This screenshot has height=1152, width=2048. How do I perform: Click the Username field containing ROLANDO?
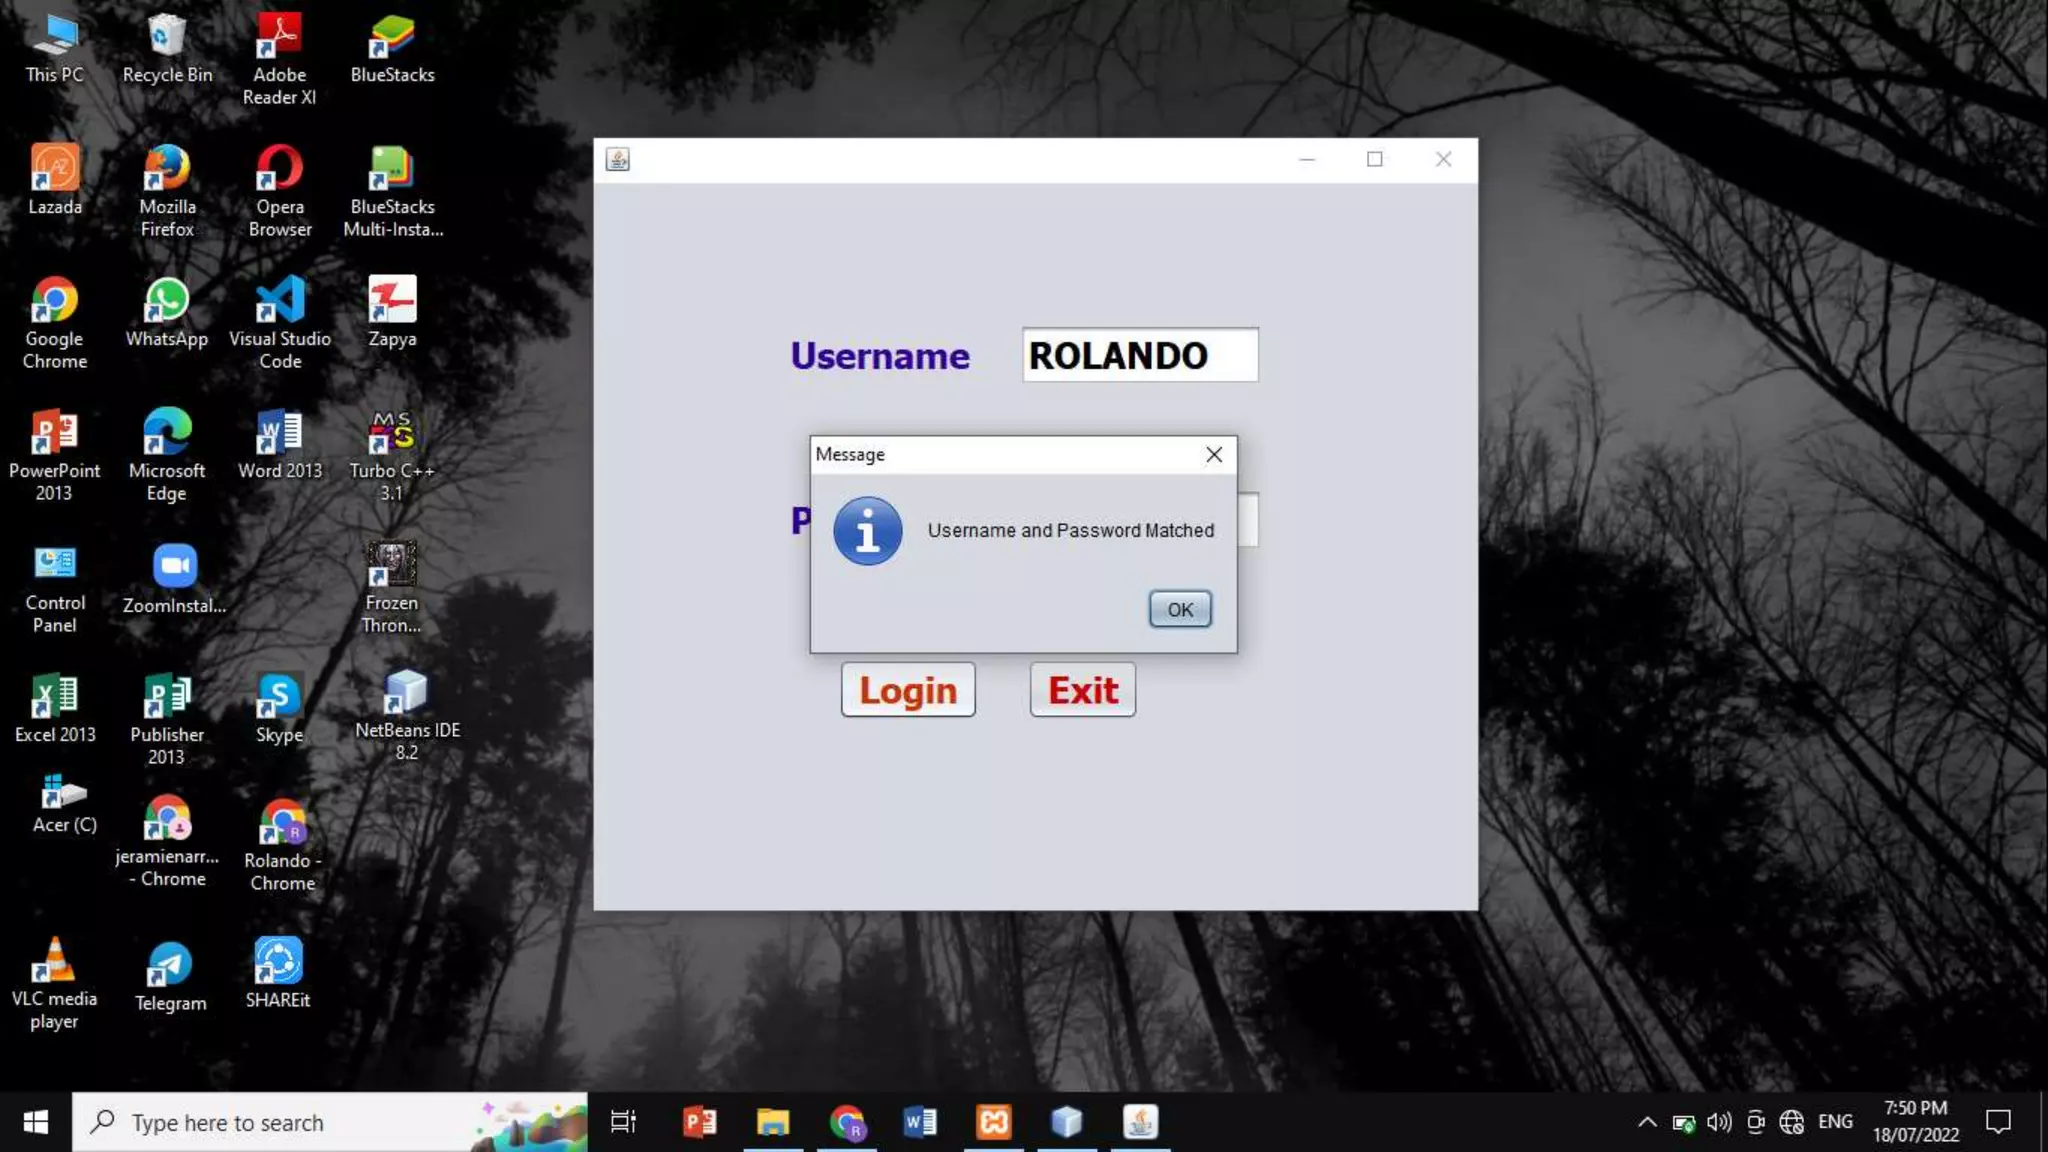point(1139,355)
